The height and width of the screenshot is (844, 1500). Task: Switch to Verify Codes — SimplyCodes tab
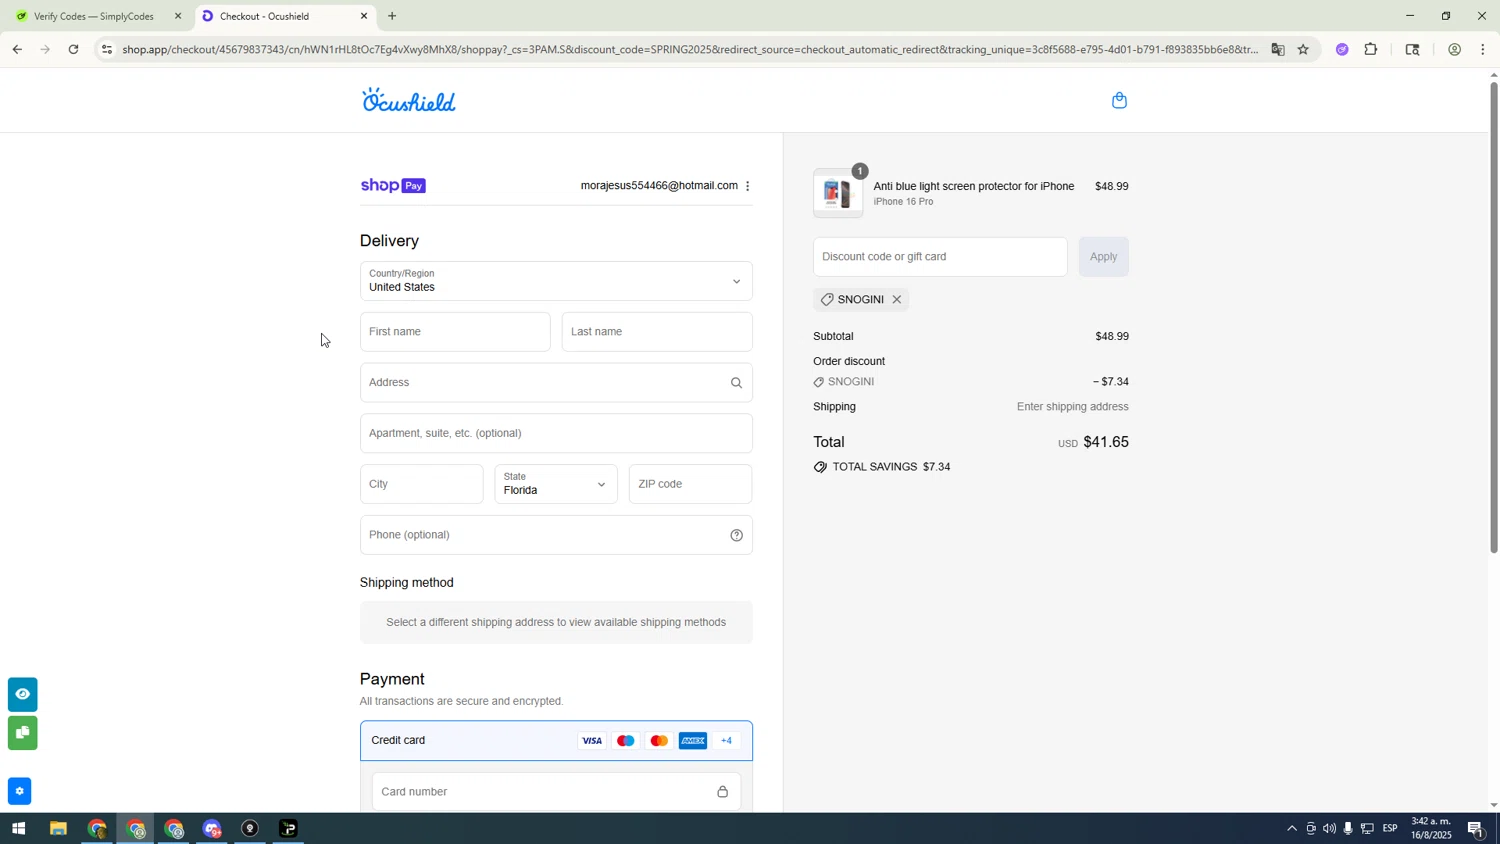(x=93, y=16)
